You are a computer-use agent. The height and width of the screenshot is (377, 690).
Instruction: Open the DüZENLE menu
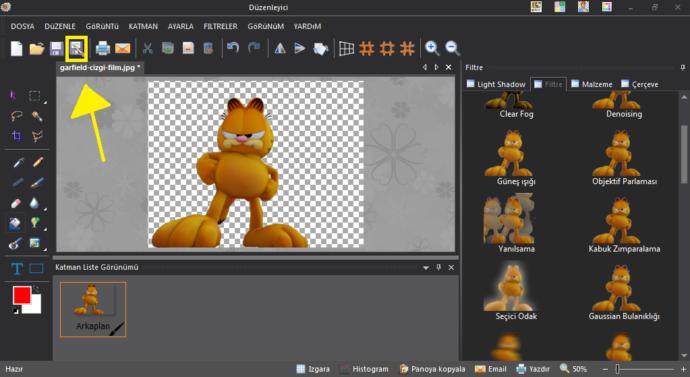(60, 26)
